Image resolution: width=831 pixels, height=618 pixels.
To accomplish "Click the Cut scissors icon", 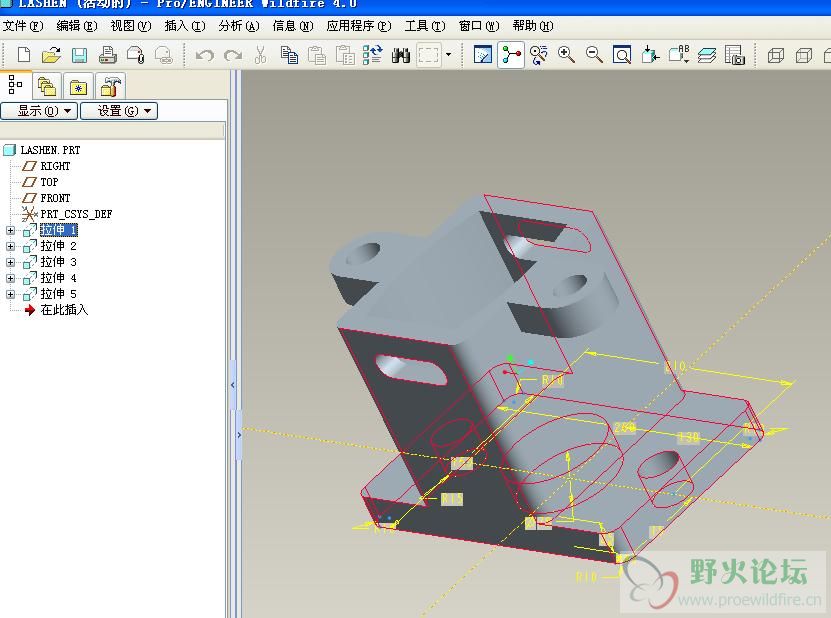I will (x=260, y=55).
